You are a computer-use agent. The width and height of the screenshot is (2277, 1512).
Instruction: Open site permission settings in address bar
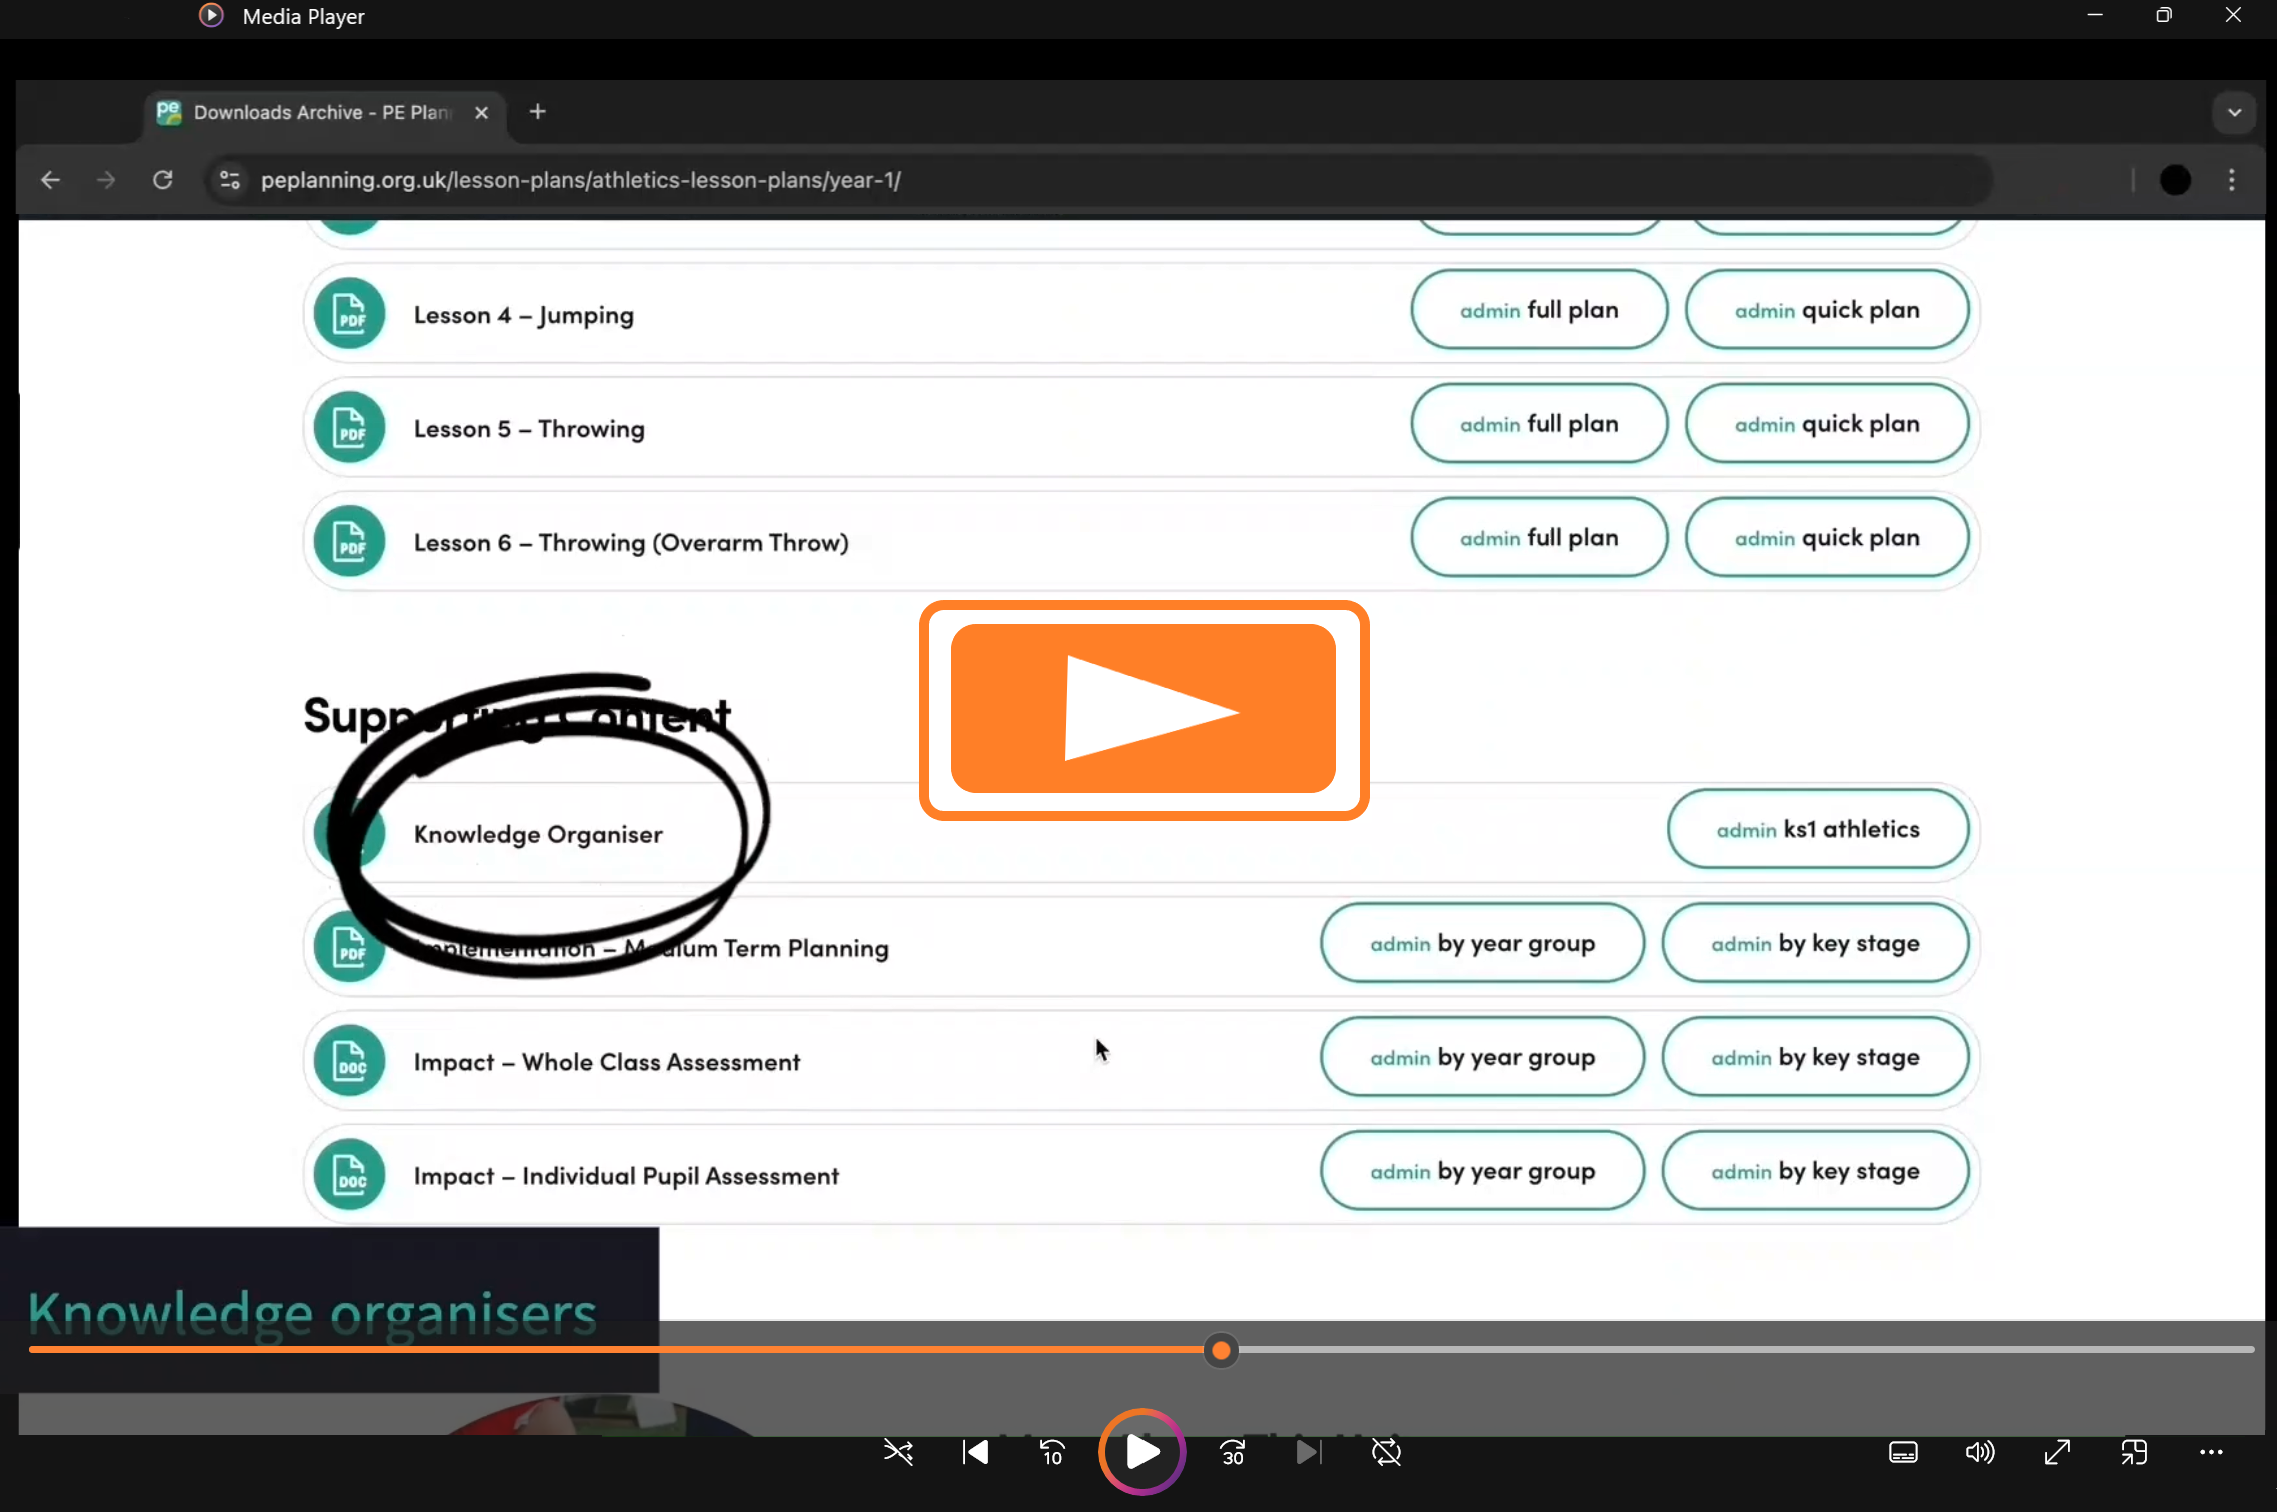(x=228, y=180)
